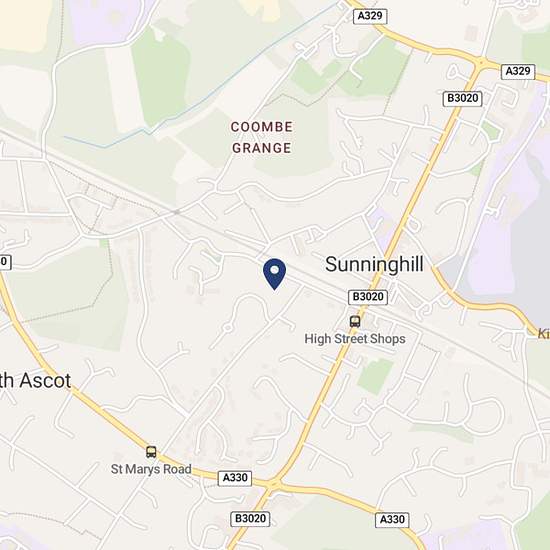Click the Sunninghill place label
The height and width of the screenshot is (550, 550).
click(x=374, y=264)
